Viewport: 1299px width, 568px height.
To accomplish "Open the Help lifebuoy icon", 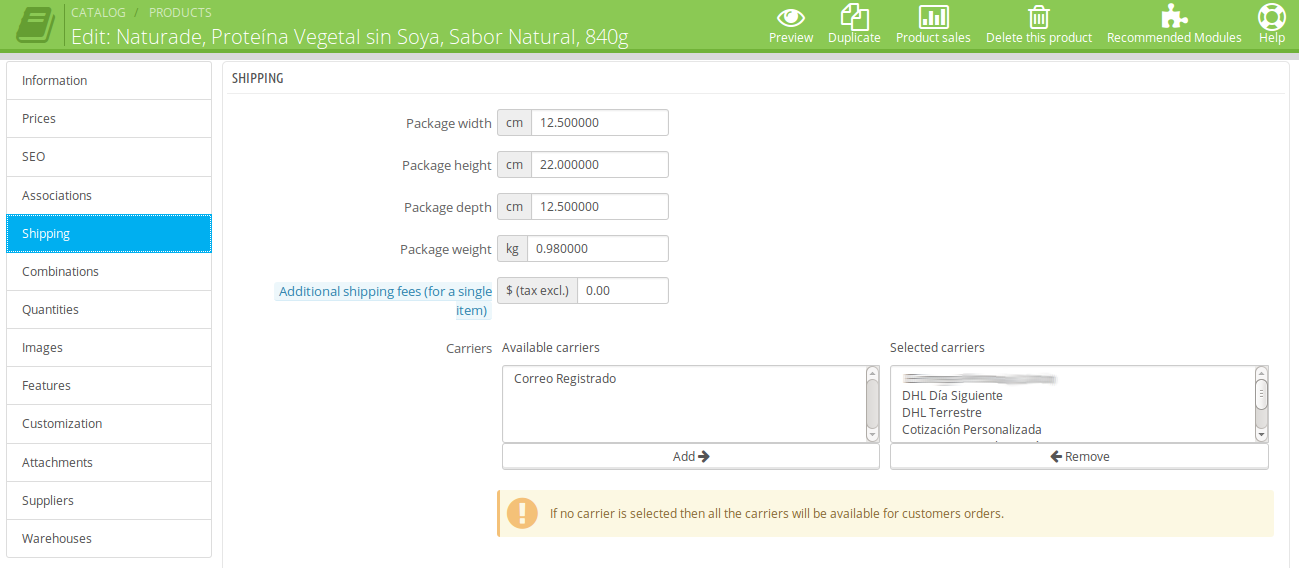I will click(x=1271, y=17).
